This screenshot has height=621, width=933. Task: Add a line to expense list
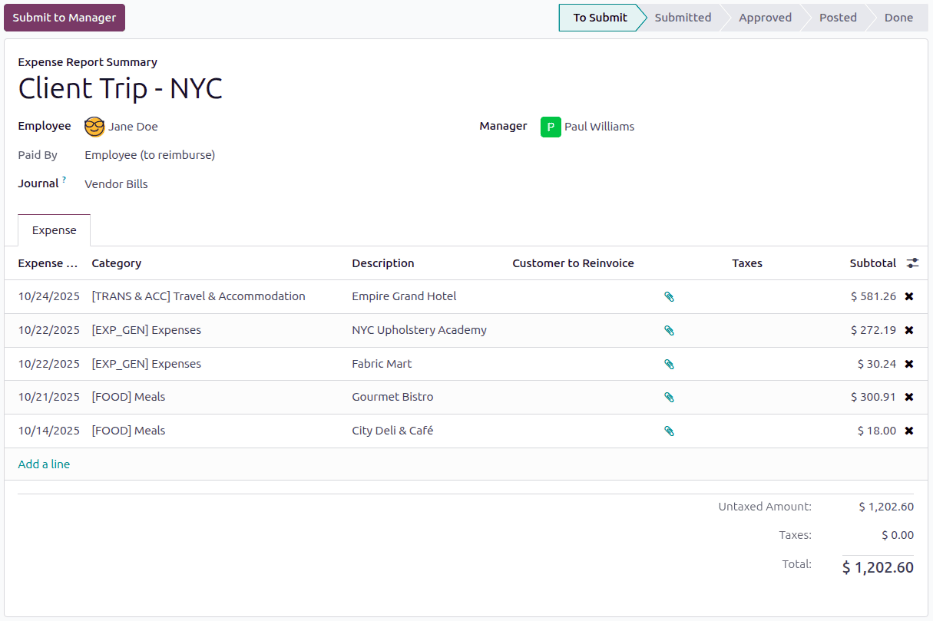pos(44,464)
